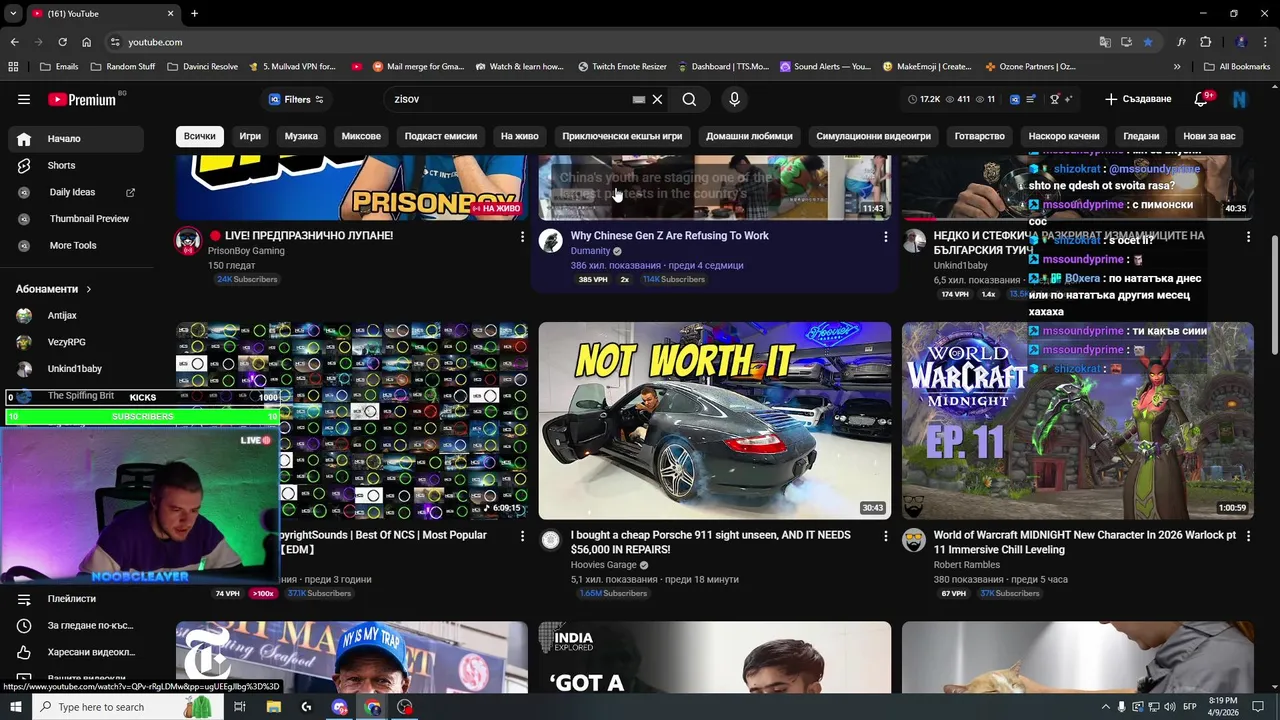1280x720 pixels.
Task: Open the notifications bell
Action: coord(1201,99)
